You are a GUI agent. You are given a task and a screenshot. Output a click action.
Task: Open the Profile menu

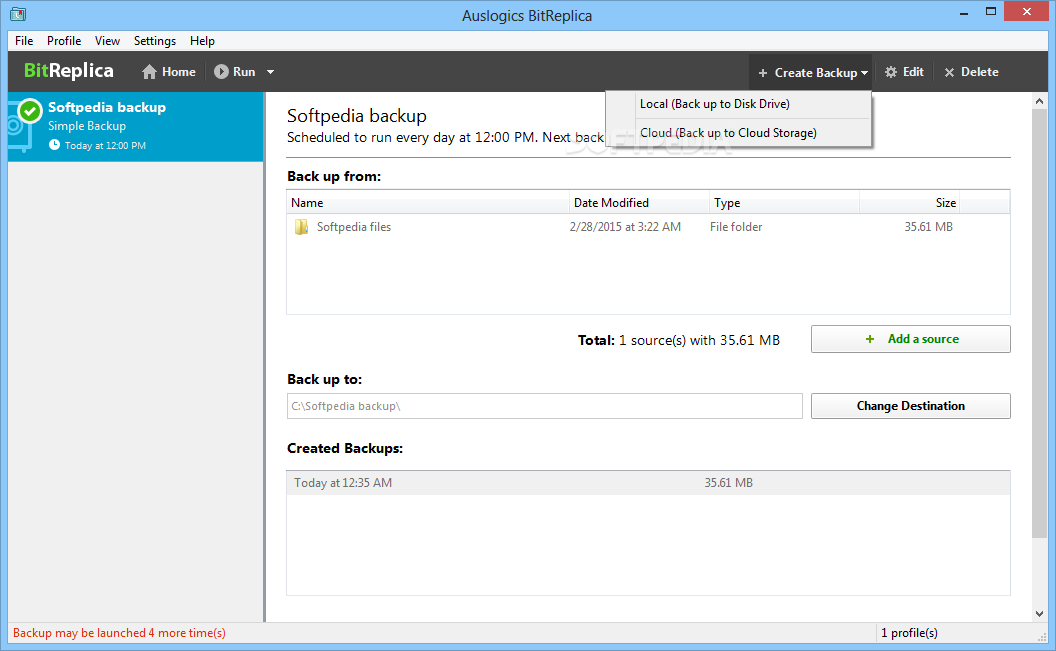click(64, 40)
